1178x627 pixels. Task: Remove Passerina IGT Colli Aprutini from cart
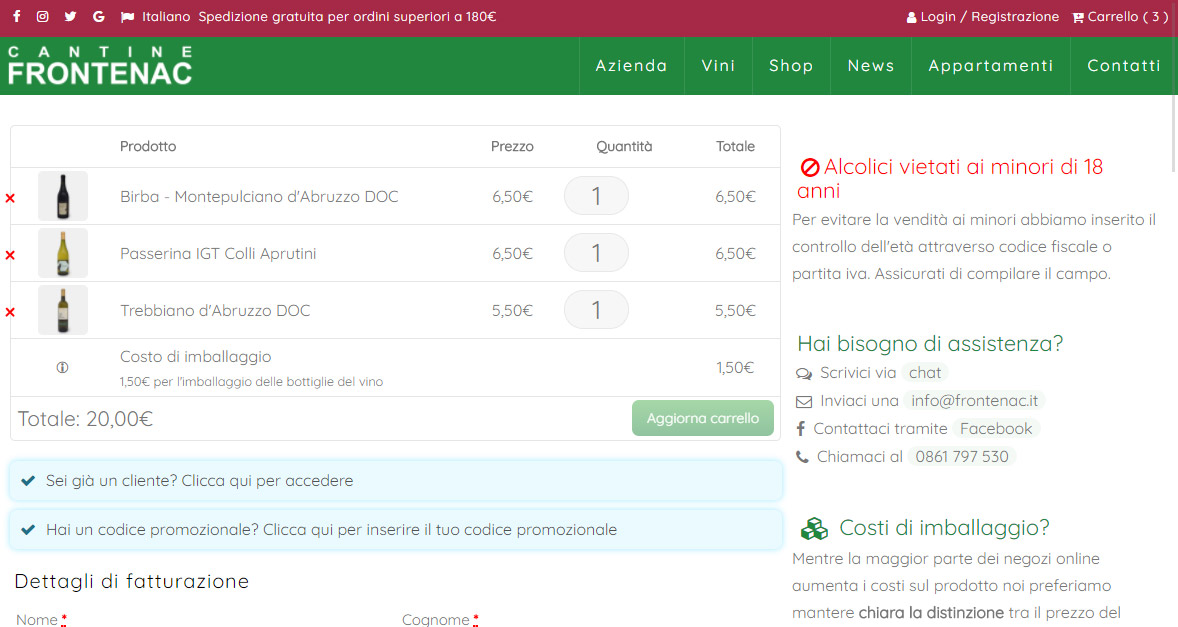pyautogui.click(x=10, y=255)
